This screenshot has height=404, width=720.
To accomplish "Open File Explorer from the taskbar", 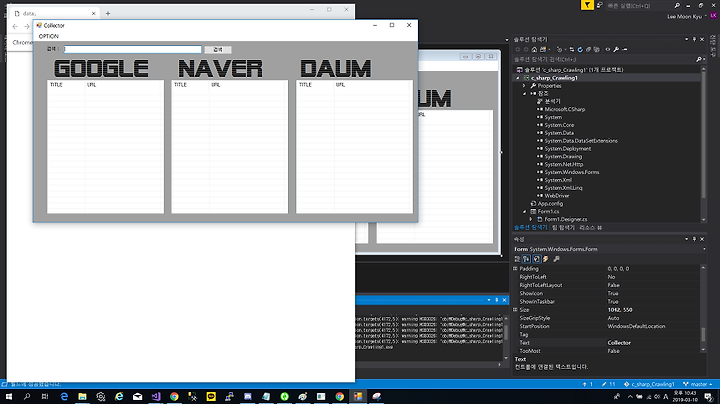I will [82, 396].
